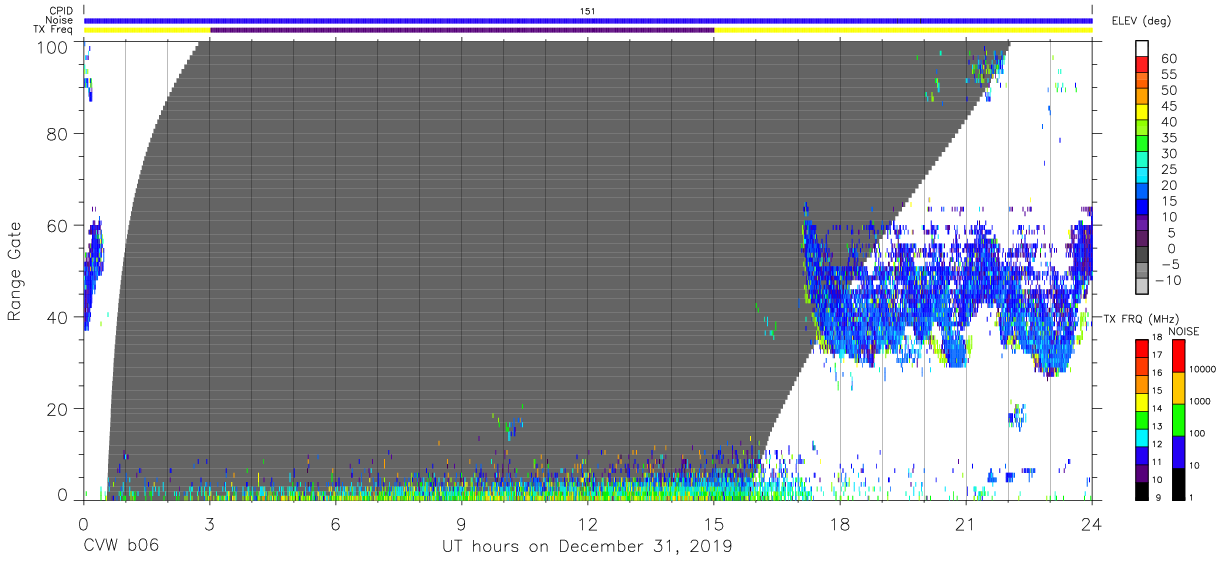This screenshot has width=1228, height=567.
Task: Click the '9' value on the TX FRQ scale
Action: point(1158,497)
